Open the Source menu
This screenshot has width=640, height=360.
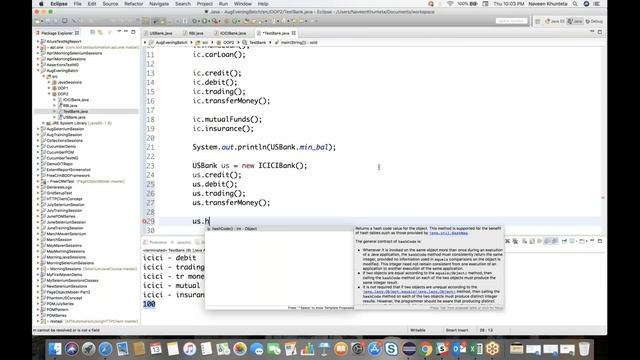(x=110, y=4)
